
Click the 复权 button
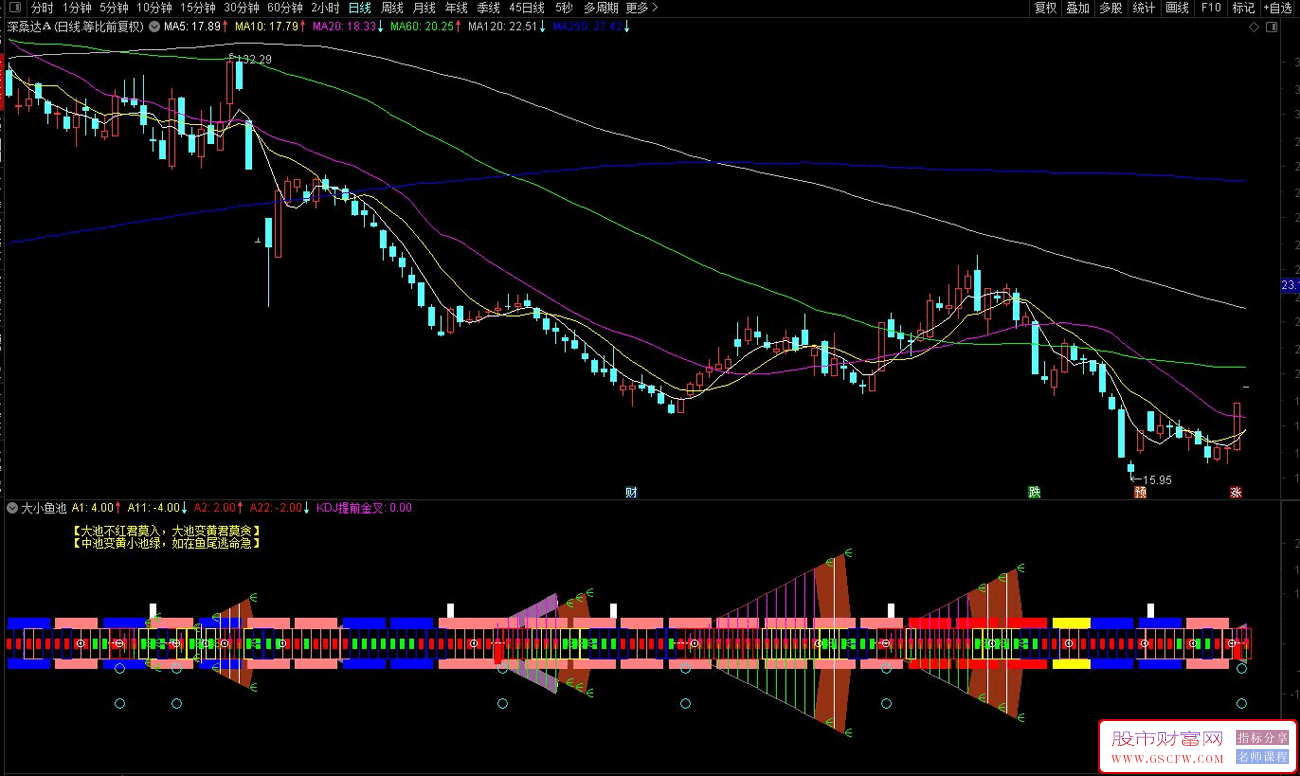1045,8
